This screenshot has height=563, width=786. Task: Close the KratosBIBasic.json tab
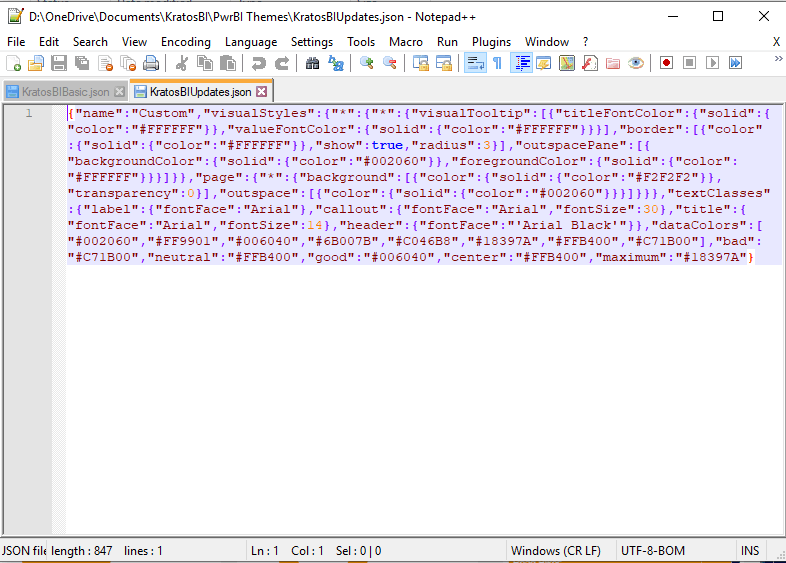click(x=119, y=92)
